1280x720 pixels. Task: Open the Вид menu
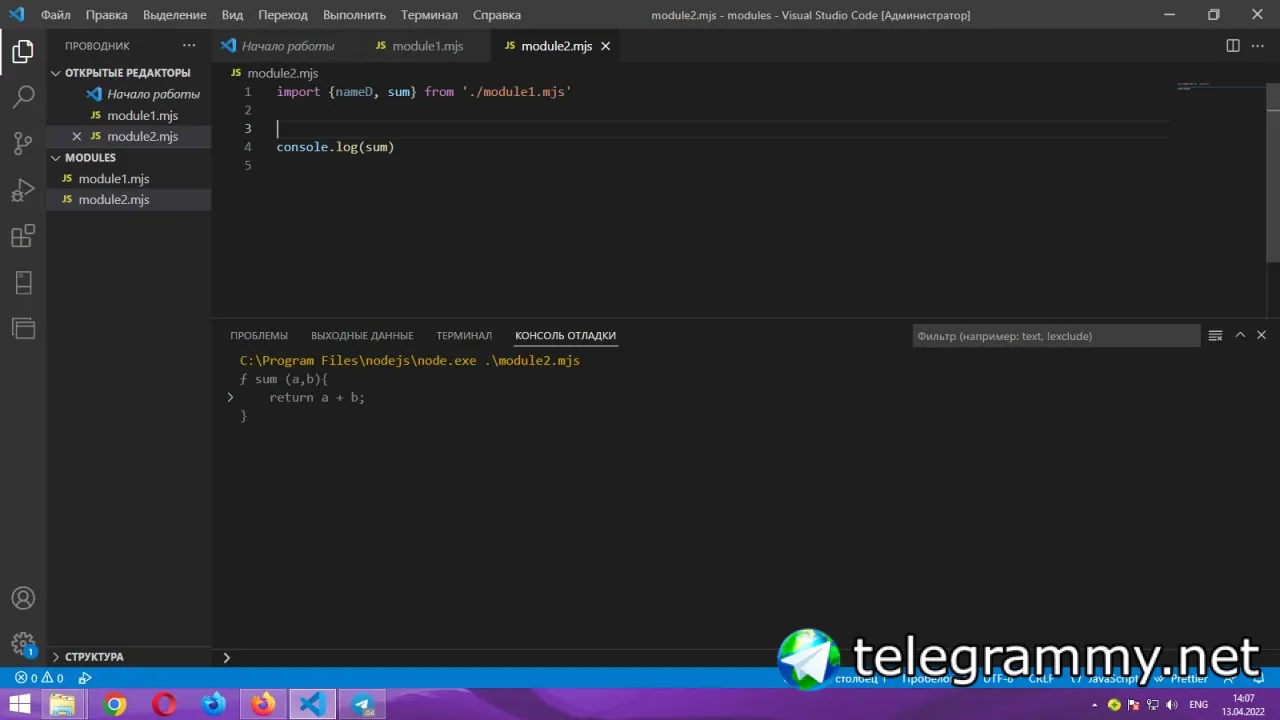[x=232, y=15]
